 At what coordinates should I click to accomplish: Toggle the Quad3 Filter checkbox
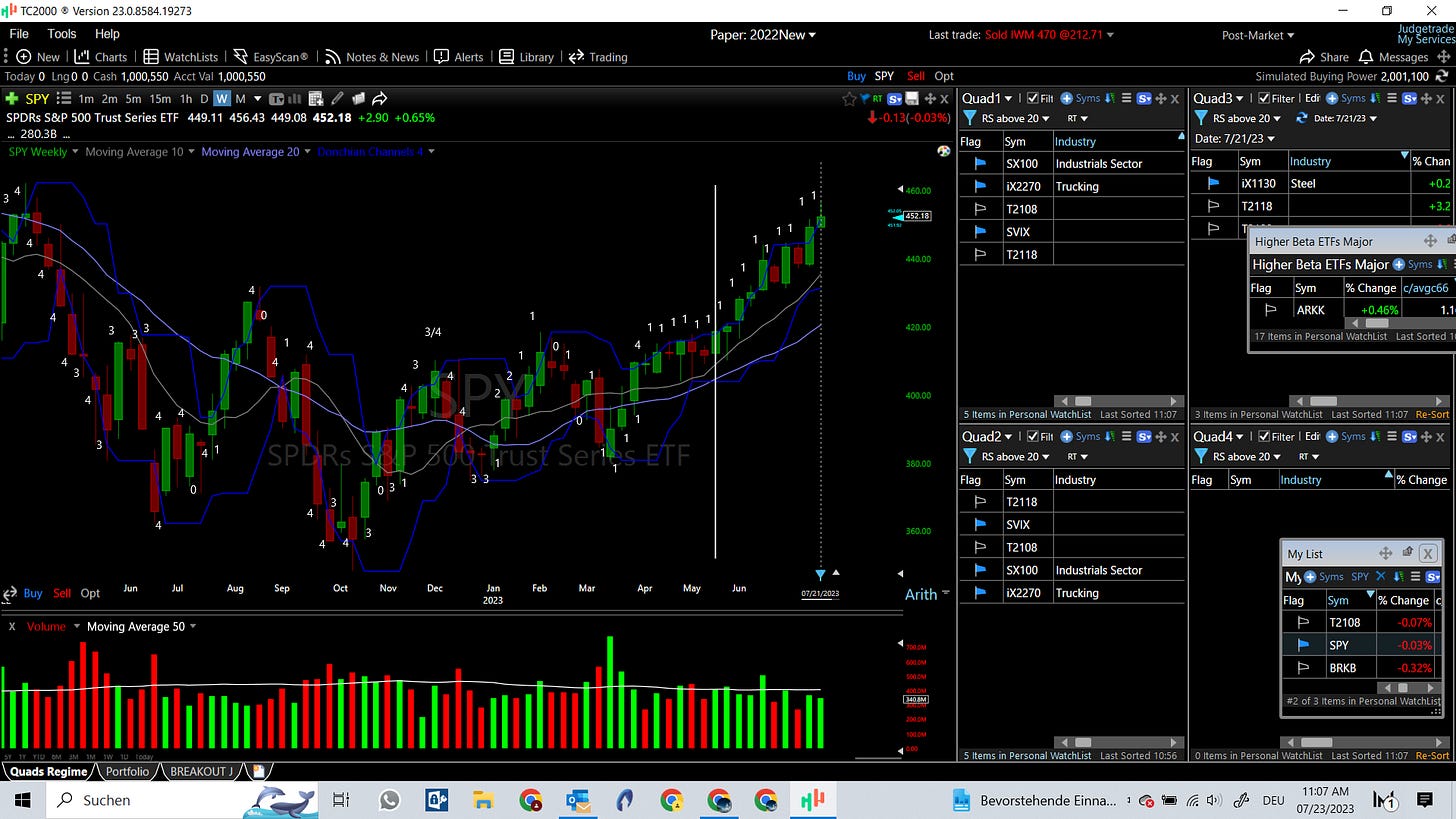tap(1264, 98)
